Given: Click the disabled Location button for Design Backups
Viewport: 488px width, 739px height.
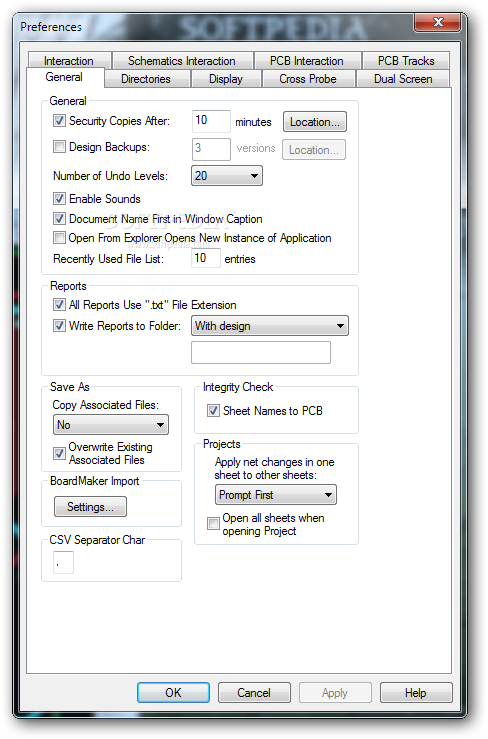Looking at the screenshot, I should coord(314,150).
